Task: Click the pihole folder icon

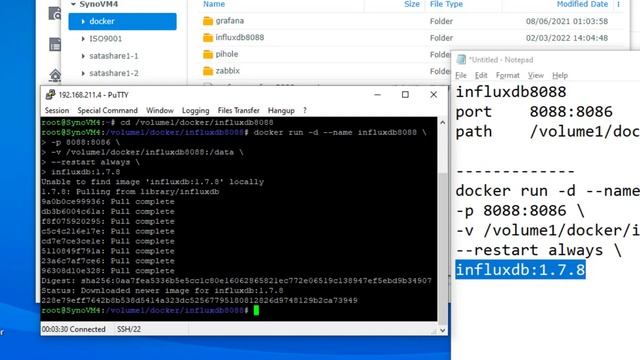Action: 208,54
